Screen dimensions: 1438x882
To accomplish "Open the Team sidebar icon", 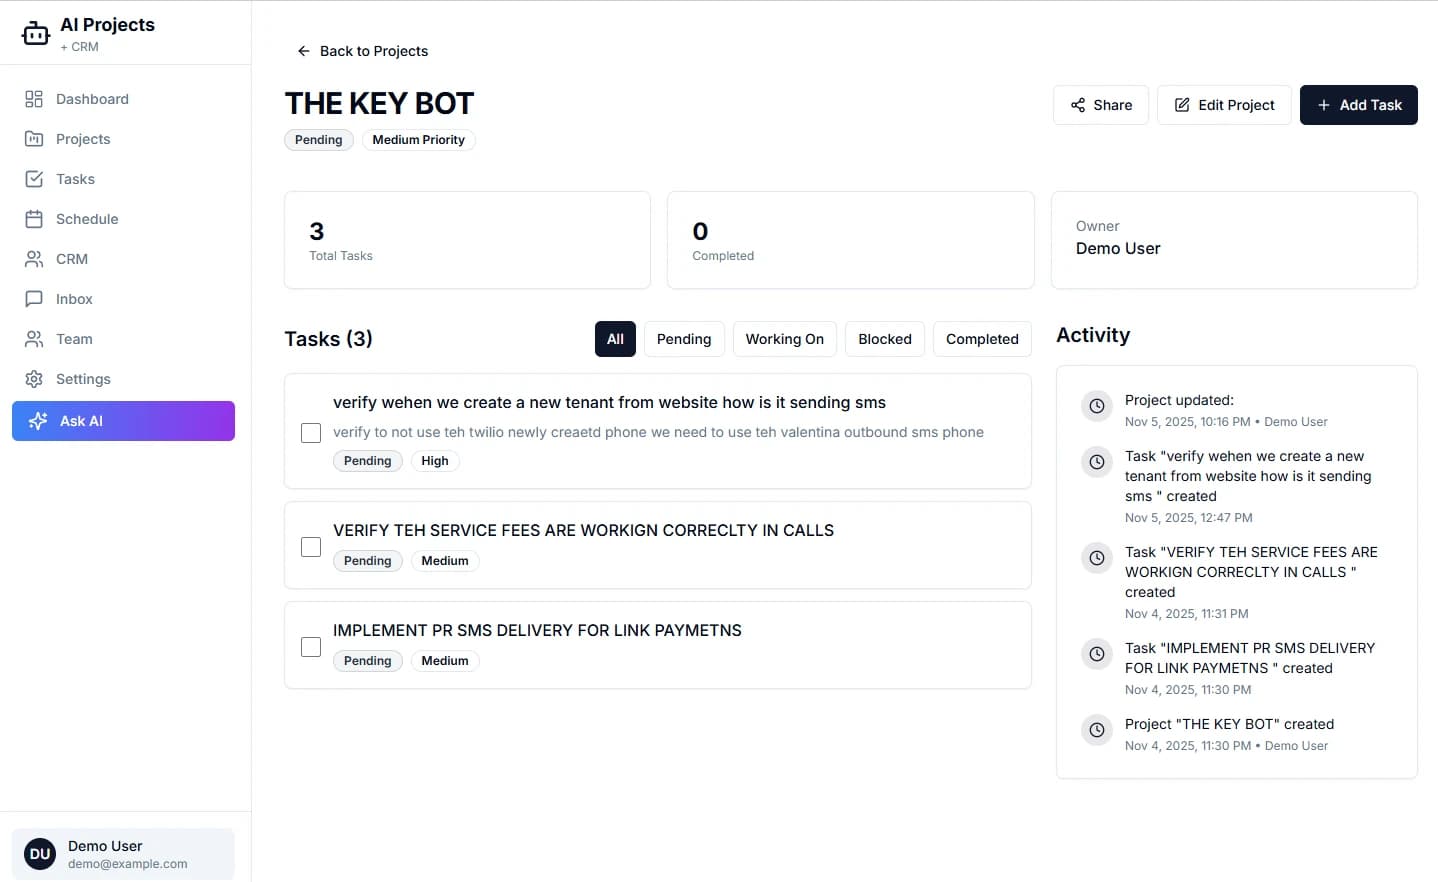I will 74,339.
